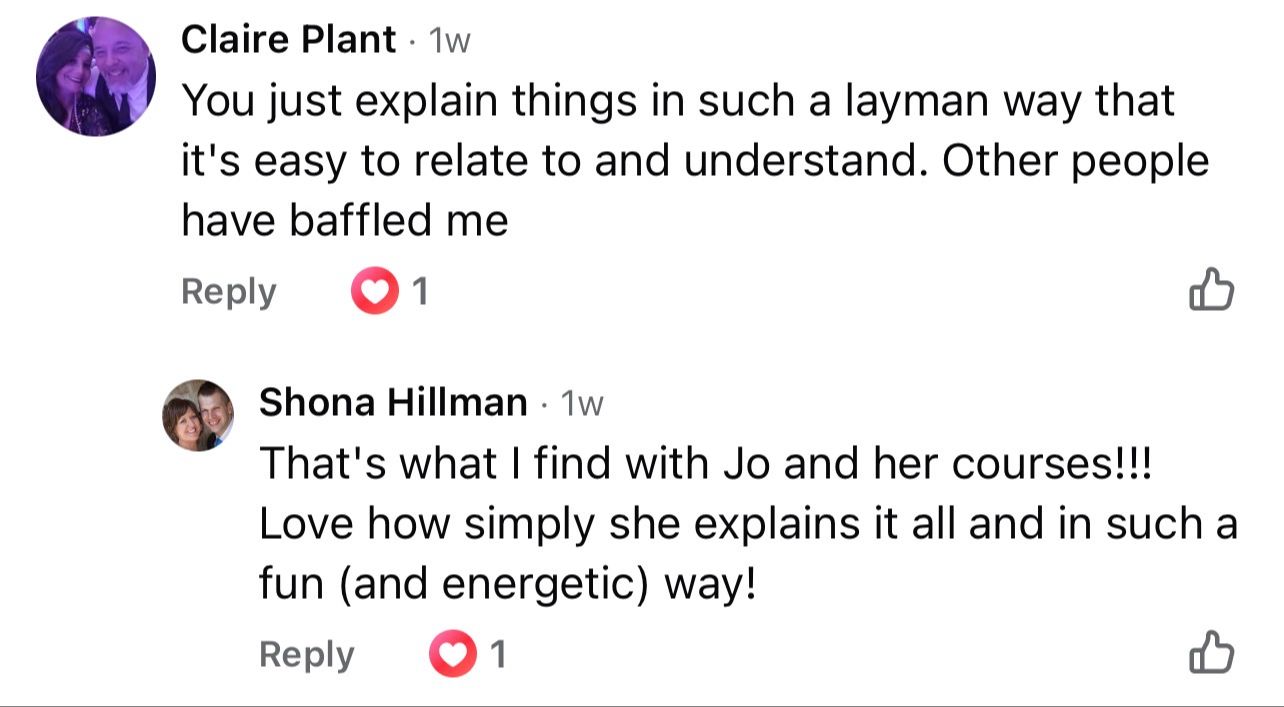Viewport: 1284px width, 707px height.
Task: Click the line starting "Love how simply"
Action: pyautogui.click(x=748, y=524)
